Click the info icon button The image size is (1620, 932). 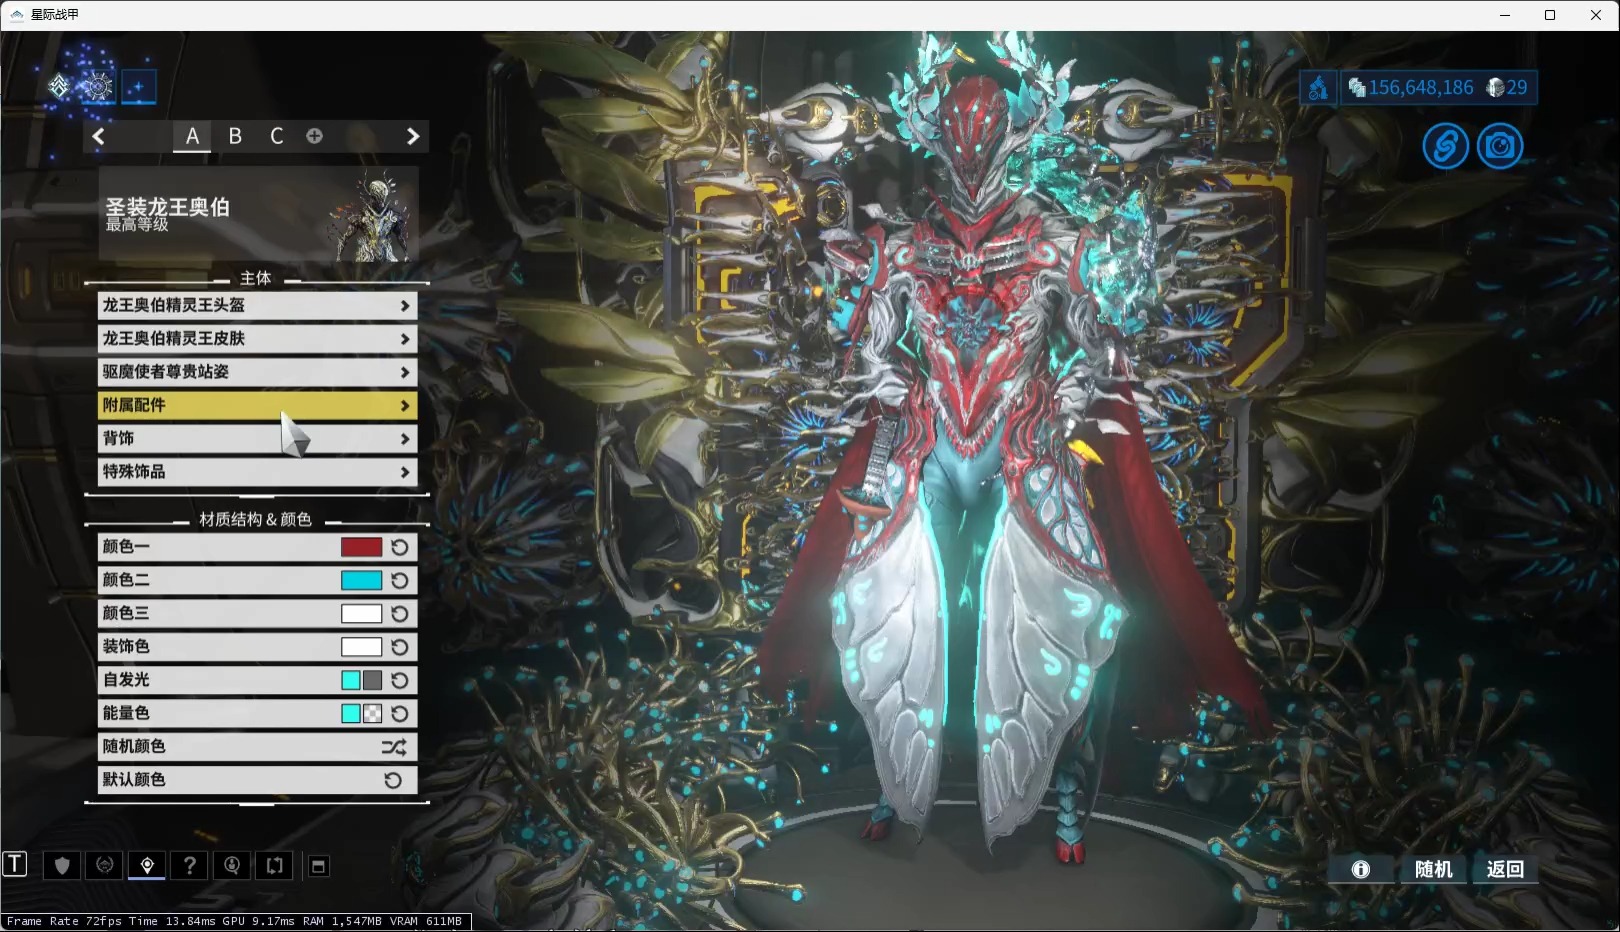pyautogui.click(x=1361, y=869)
